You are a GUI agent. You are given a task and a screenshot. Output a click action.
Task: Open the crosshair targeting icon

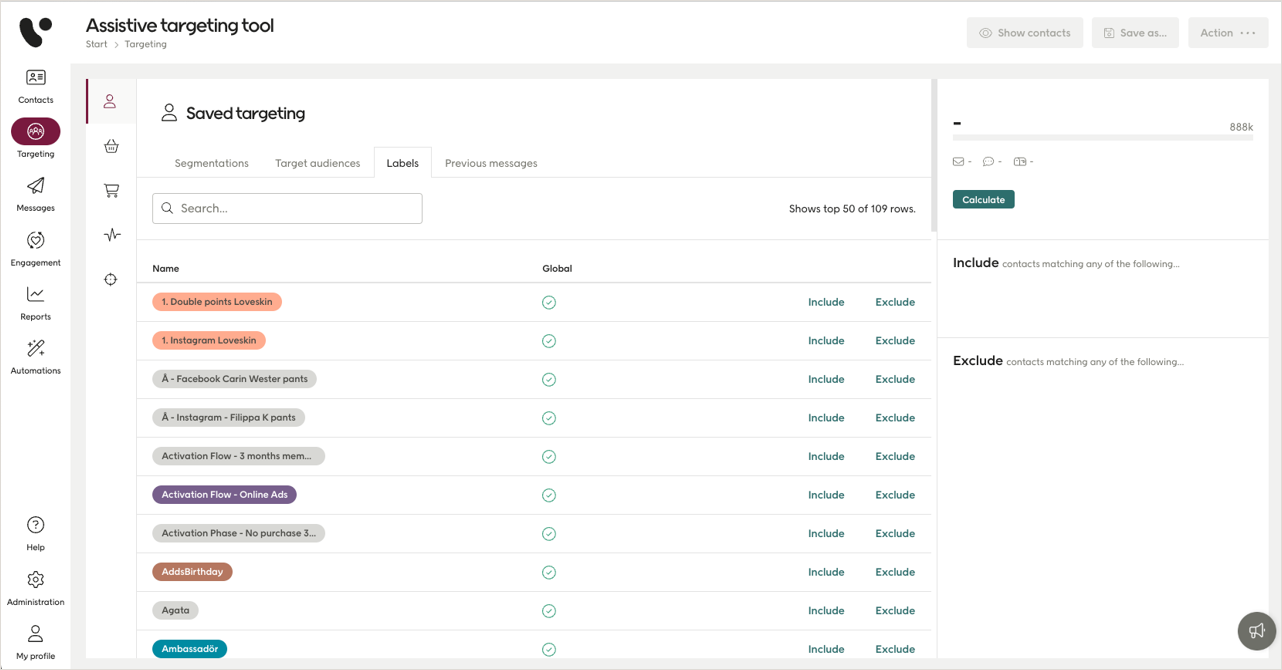(x=111, y=278)
